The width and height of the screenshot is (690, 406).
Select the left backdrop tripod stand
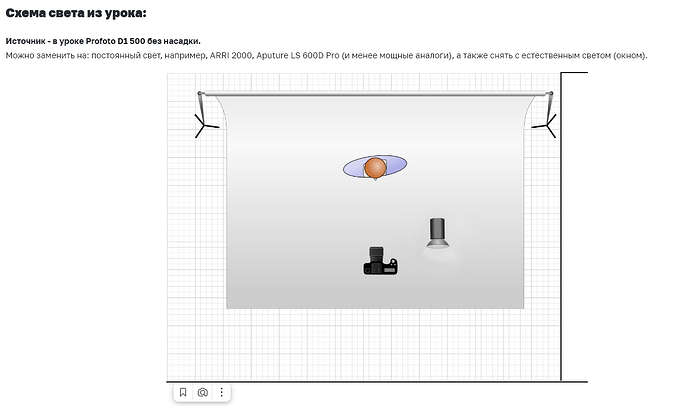click(x=204, y=125)
